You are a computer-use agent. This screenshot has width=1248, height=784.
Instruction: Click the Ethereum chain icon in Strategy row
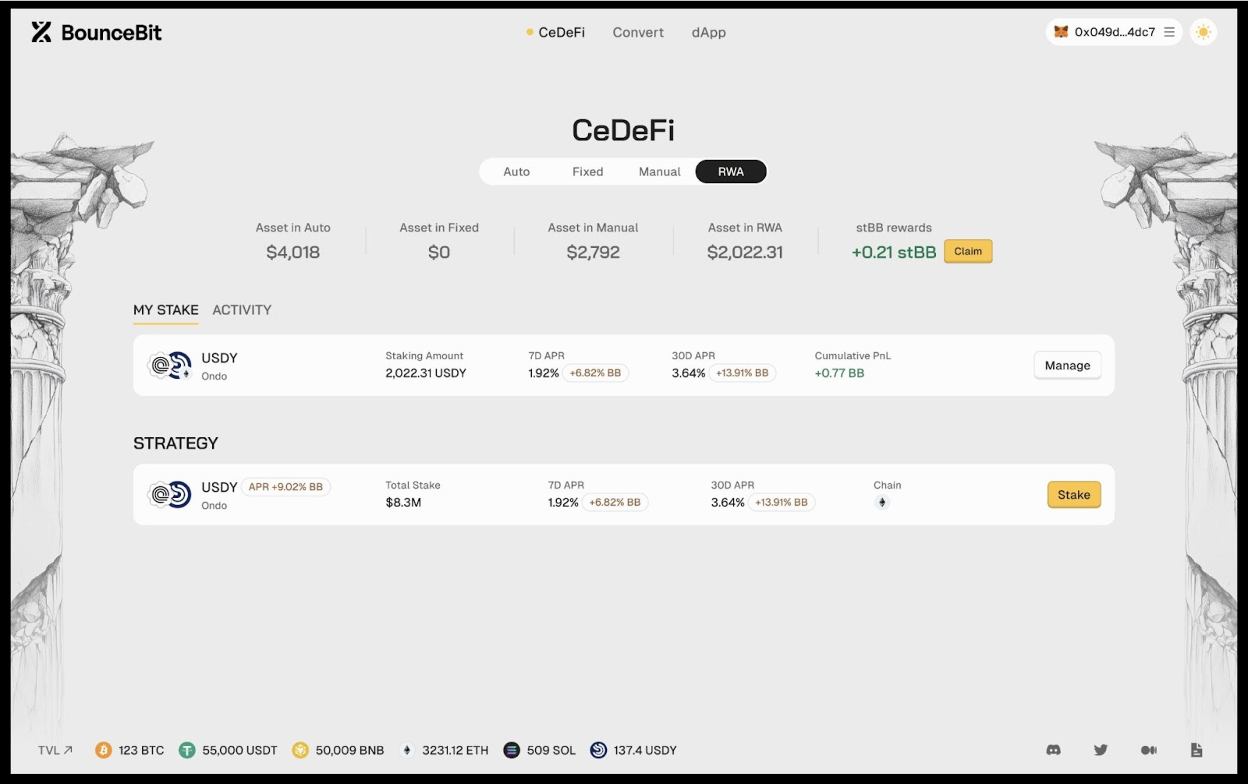coord(882,503)
